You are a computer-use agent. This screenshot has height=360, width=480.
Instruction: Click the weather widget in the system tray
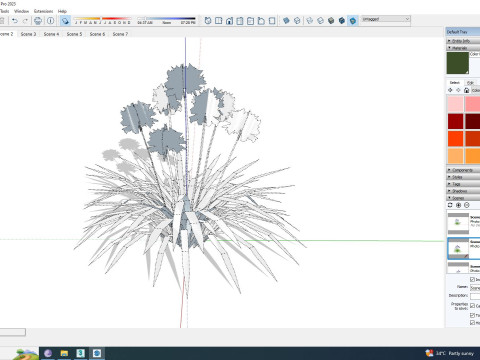click(450, 353)
